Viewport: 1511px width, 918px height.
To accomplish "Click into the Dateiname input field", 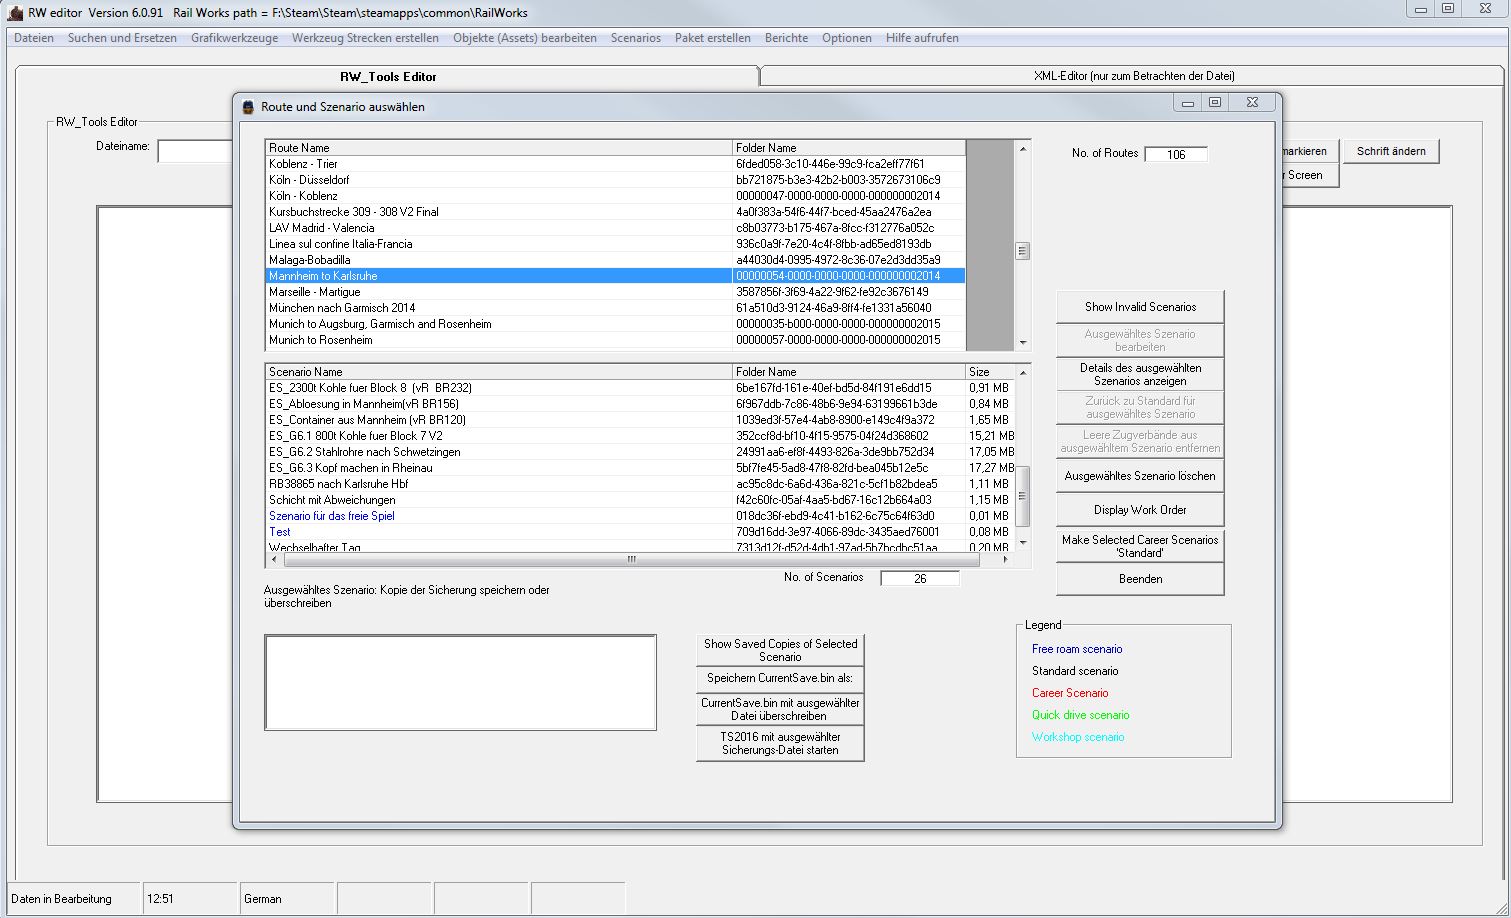I will tap(195, 151).
